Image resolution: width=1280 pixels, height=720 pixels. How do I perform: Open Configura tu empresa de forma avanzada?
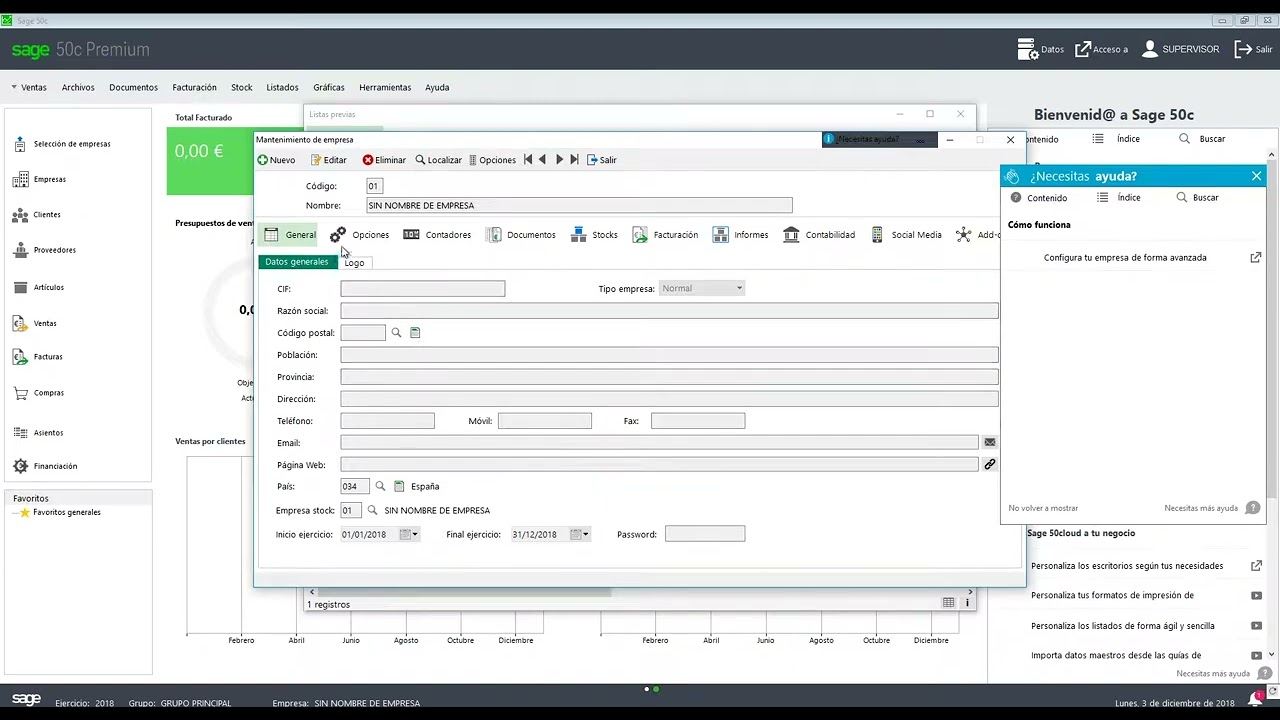coord(1125,258)
